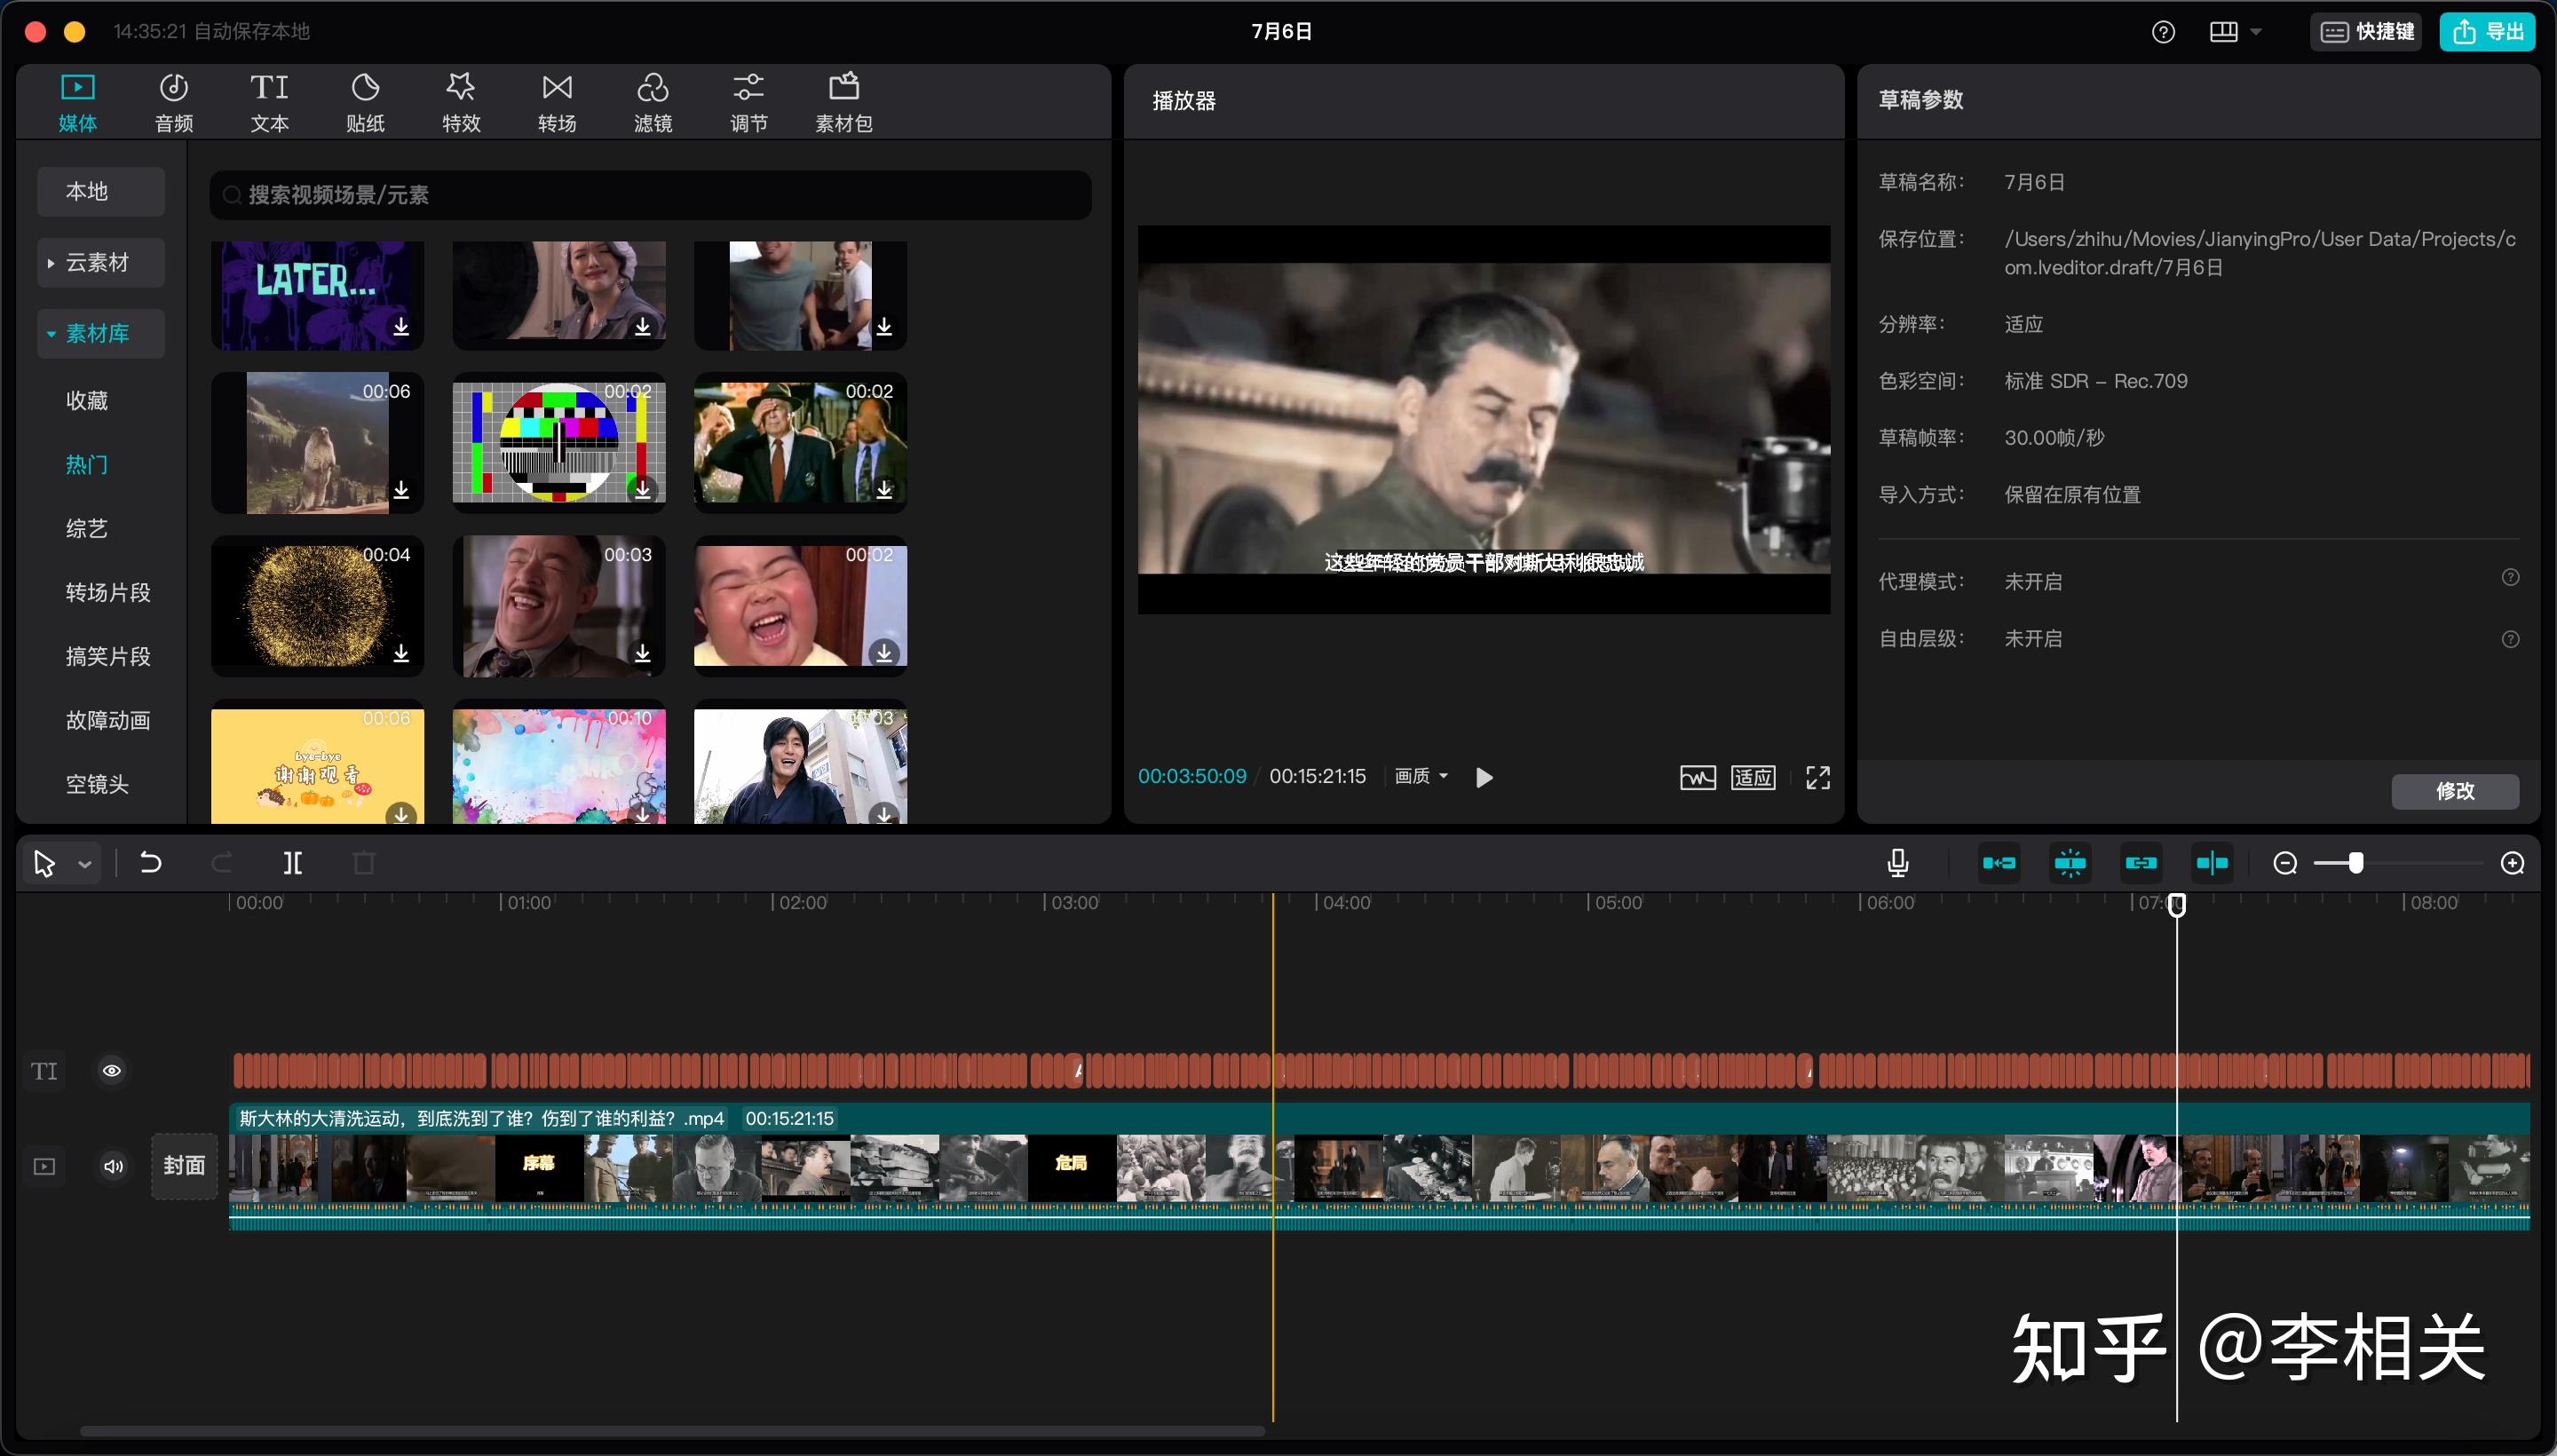Download the LATER... clip
This screenshot has width=2557, height=1456.
click(x=401, y=327)
